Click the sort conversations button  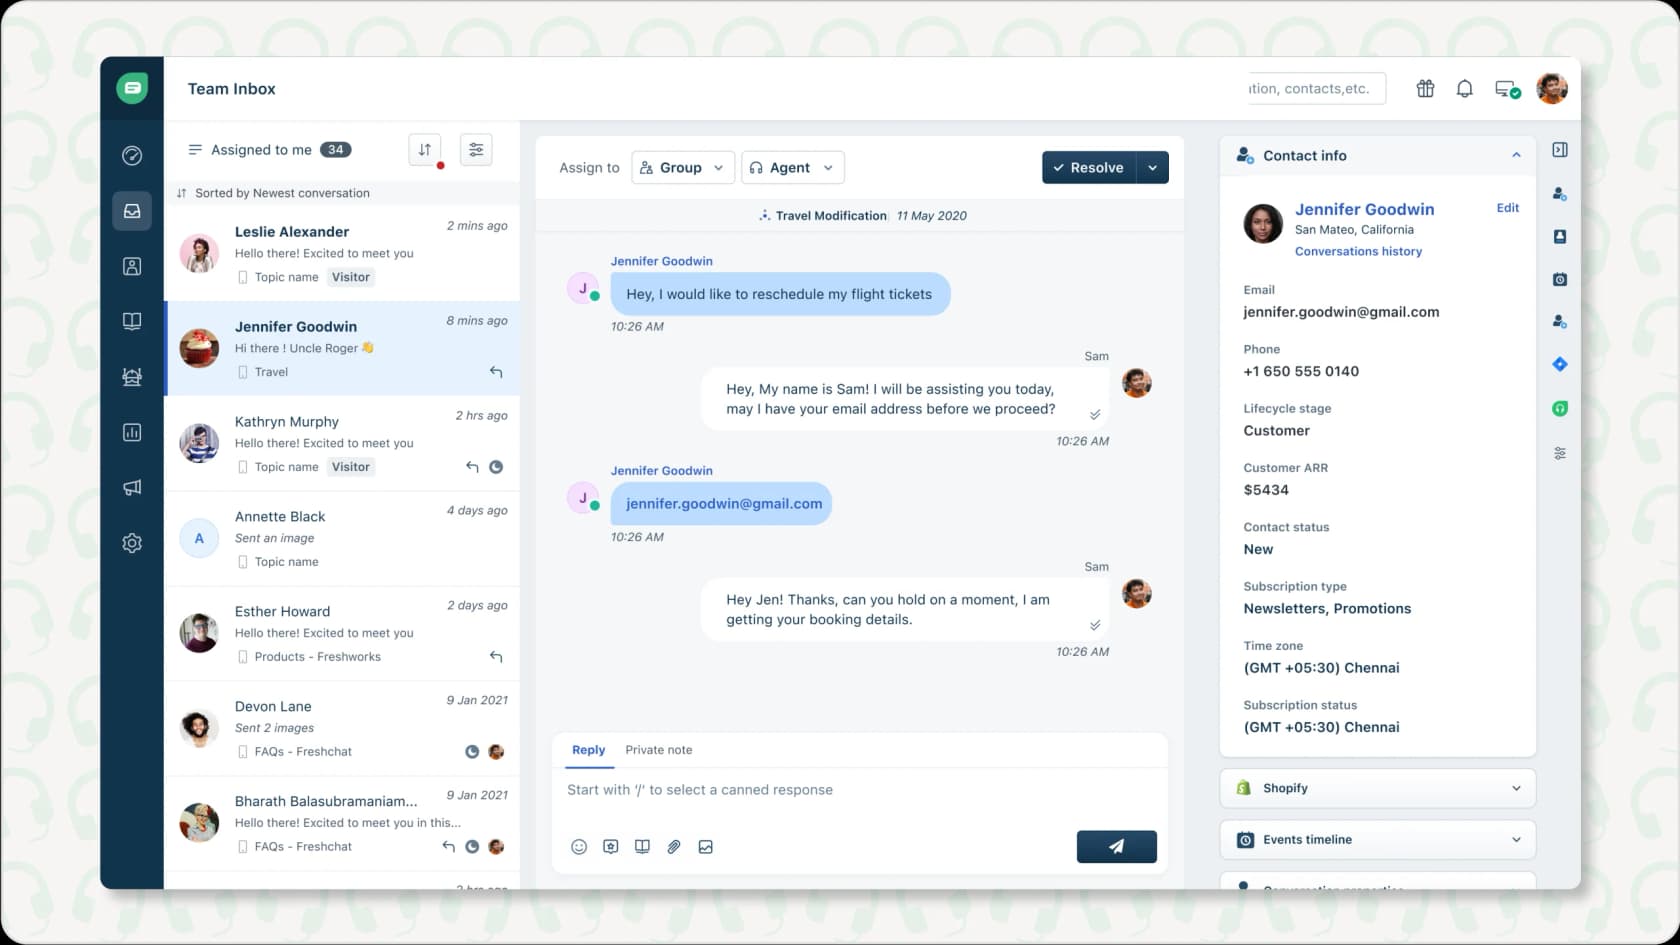click(425, 150)
